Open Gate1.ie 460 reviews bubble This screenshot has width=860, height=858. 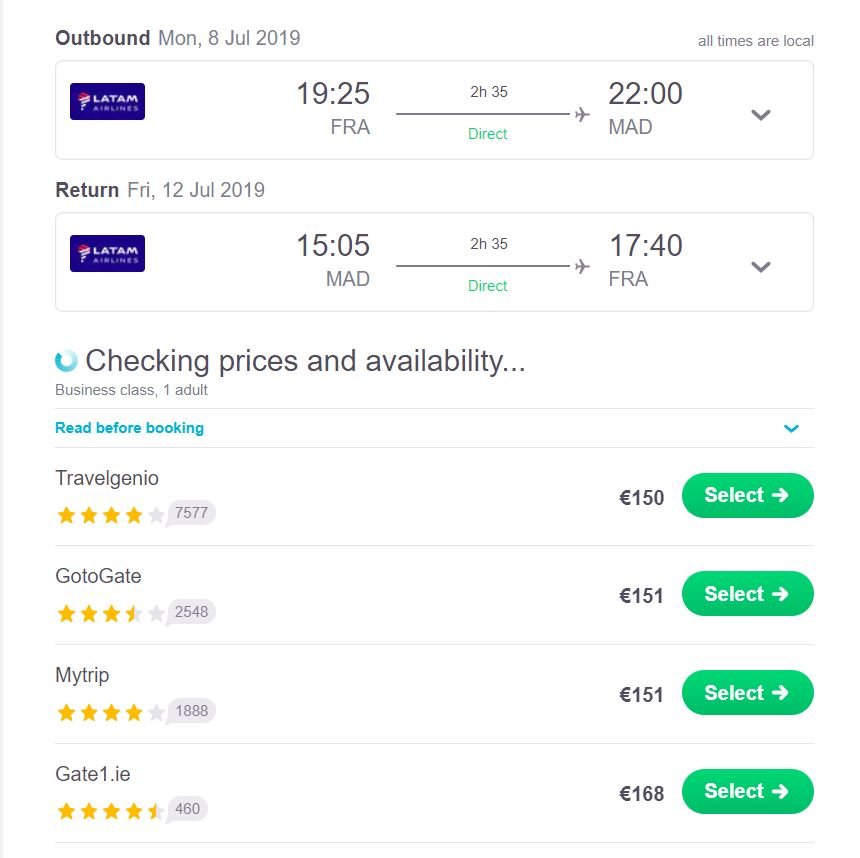coord(187,809)
